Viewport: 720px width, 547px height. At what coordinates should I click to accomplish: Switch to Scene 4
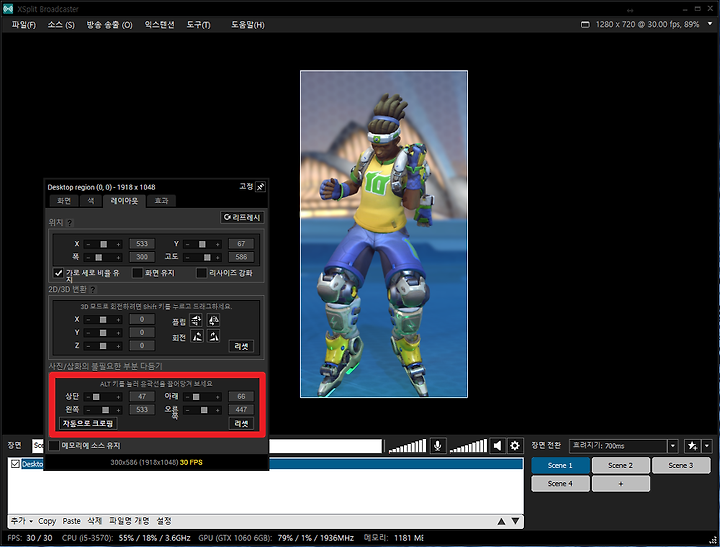click(560, 484)
